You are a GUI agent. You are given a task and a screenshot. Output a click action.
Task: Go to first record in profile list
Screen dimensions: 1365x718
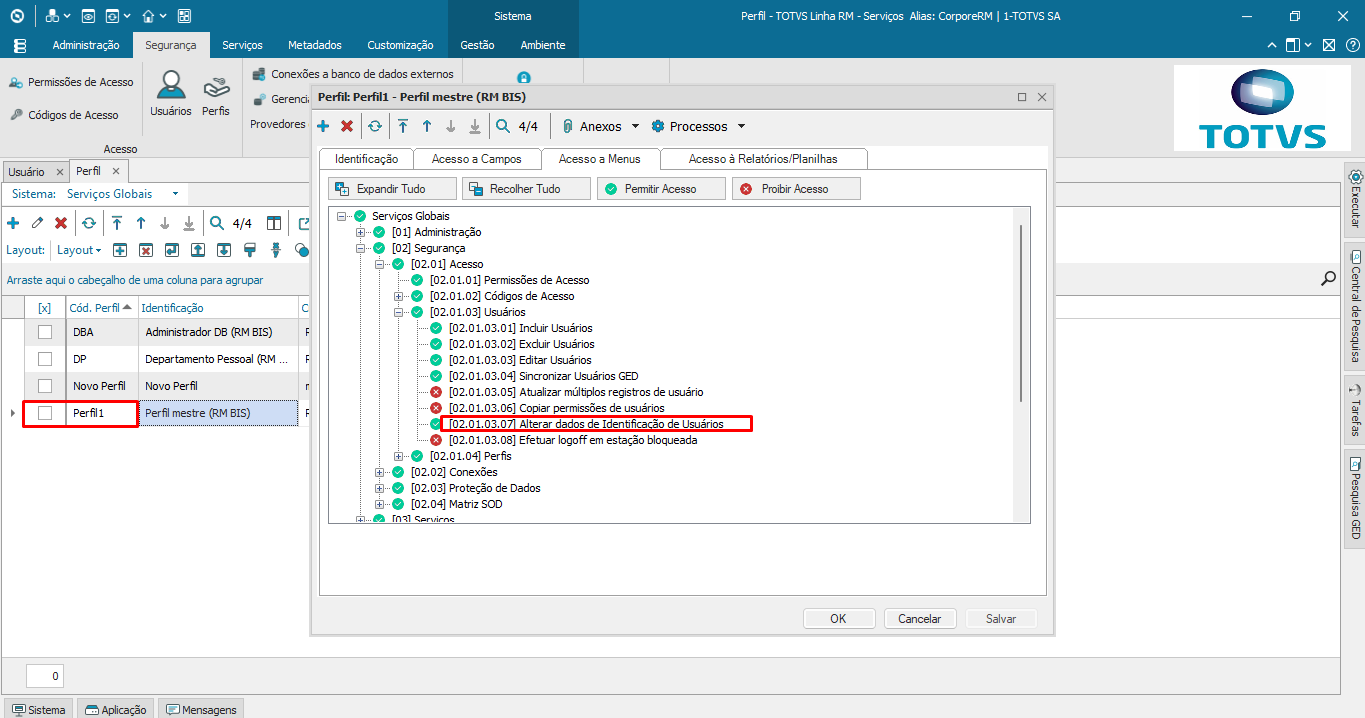click(x=117, y=223)
